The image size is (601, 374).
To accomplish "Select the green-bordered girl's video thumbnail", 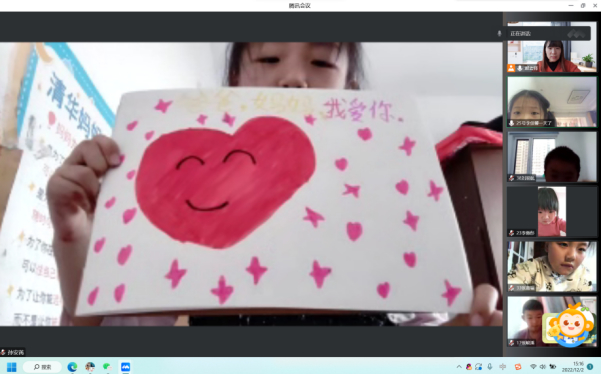I will (552, 102).
